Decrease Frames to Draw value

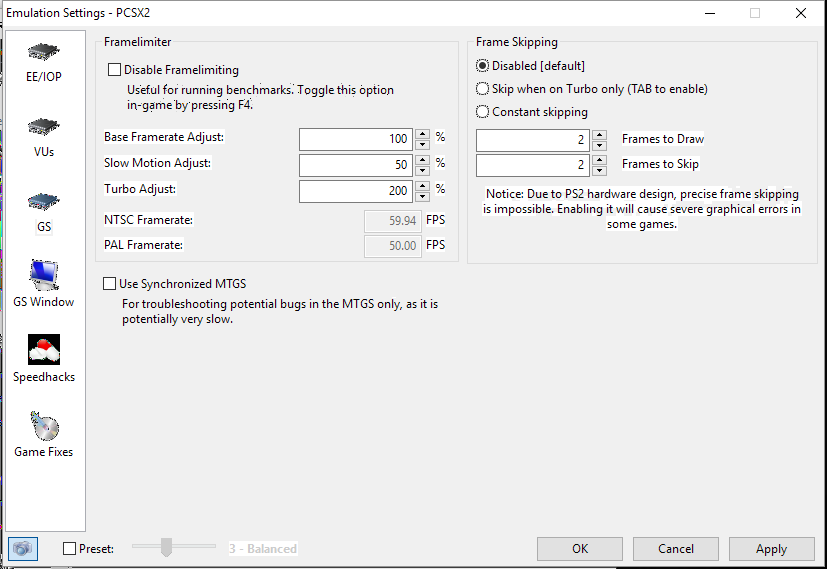pyautogui.click(x=600, y=146)
